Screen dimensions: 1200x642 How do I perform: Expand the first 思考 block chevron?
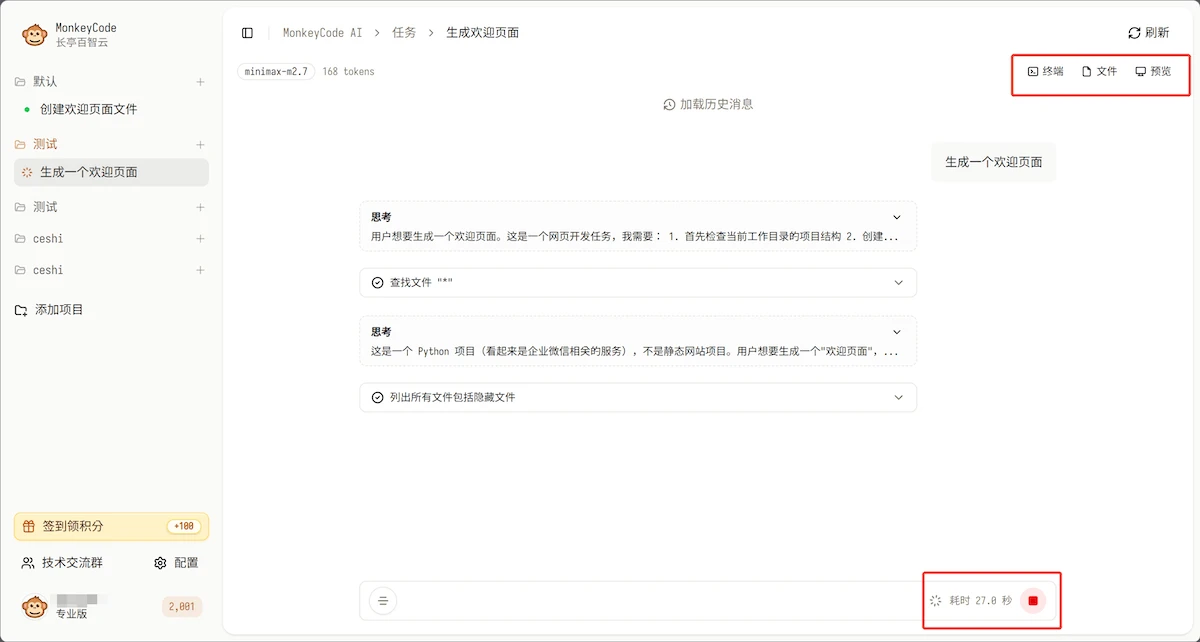tap(897, 217)
